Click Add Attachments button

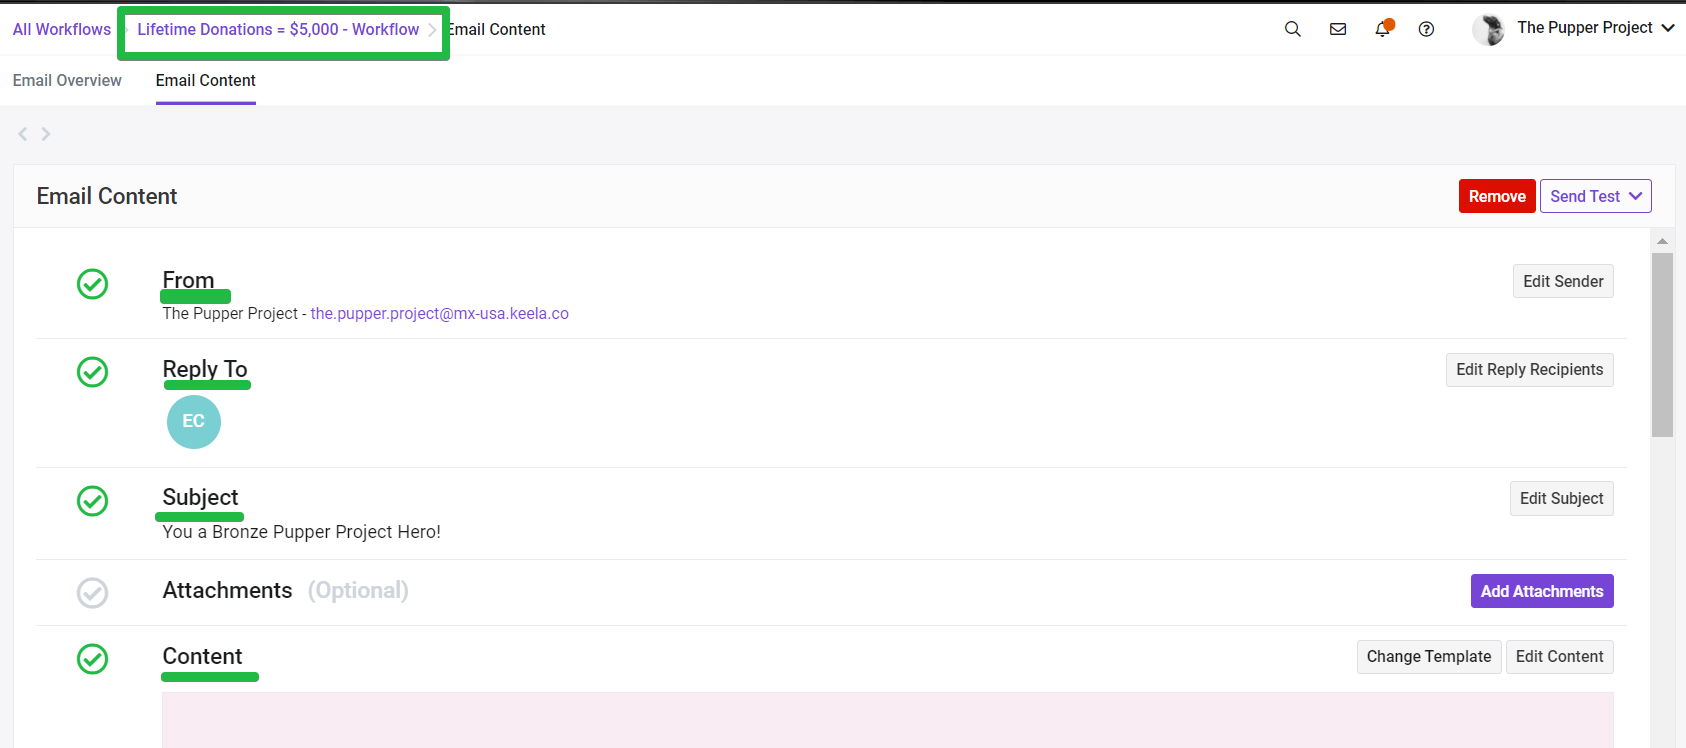[x=1542, y=591]
